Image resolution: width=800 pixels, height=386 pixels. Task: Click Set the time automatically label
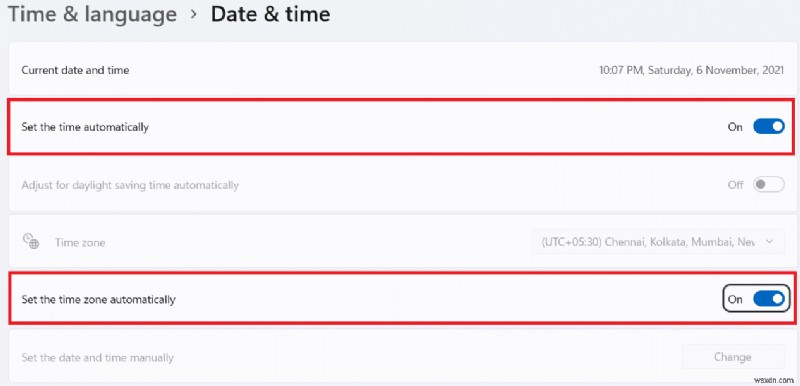[x=85, y=127]
